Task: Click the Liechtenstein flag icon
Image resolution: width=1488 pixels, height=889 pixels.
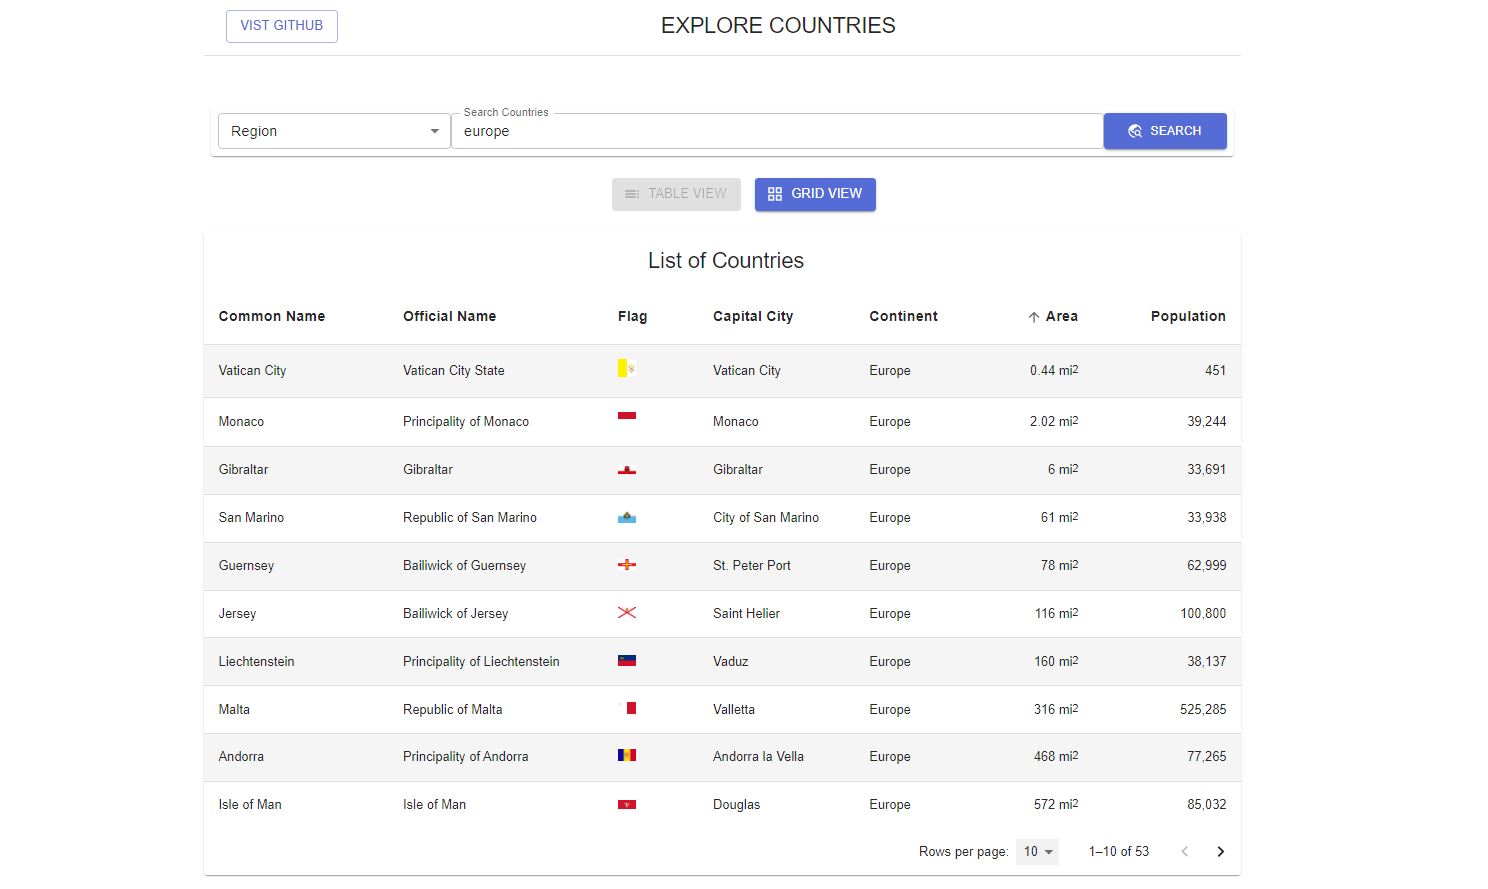Action: [x=627, y=660]
